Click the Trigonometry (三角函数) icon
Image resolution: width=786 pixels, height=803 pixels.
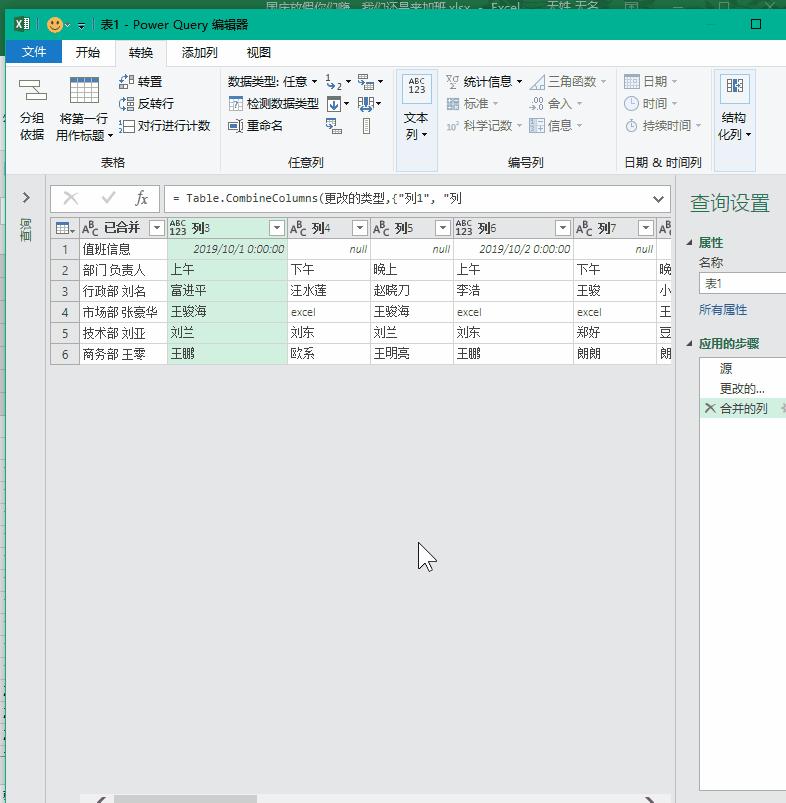(x=537, y=82)
